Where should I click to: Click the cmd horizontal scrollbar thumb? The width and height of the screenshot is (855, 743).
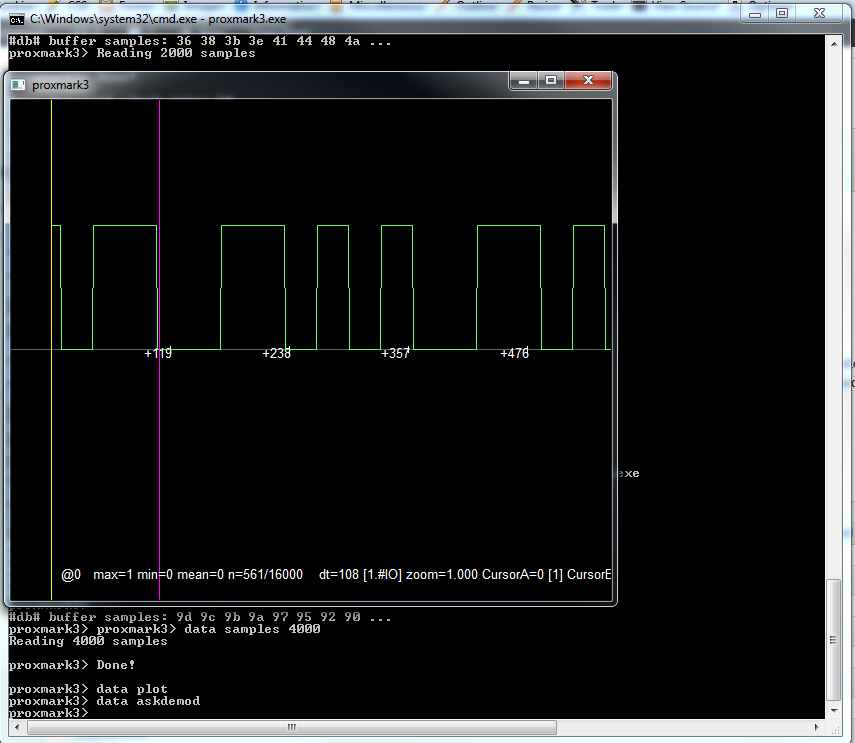tap(292, 727)
